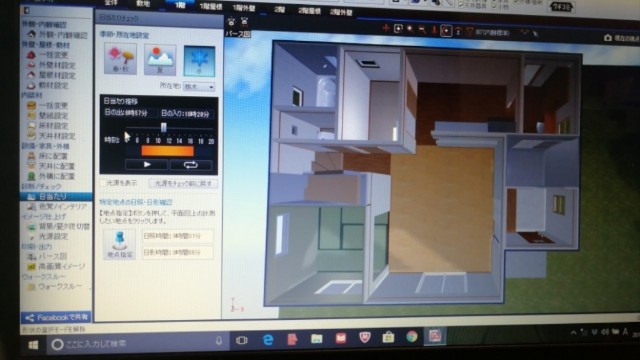Play the sunlight transition animation
This screenshot has height=360, width=640.
tap(147, 164)
